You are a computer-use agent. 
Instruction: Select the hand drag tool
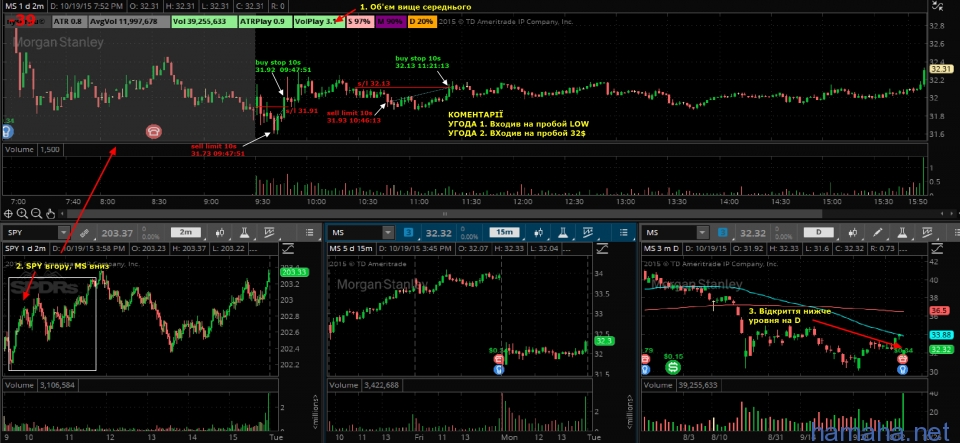50,214
